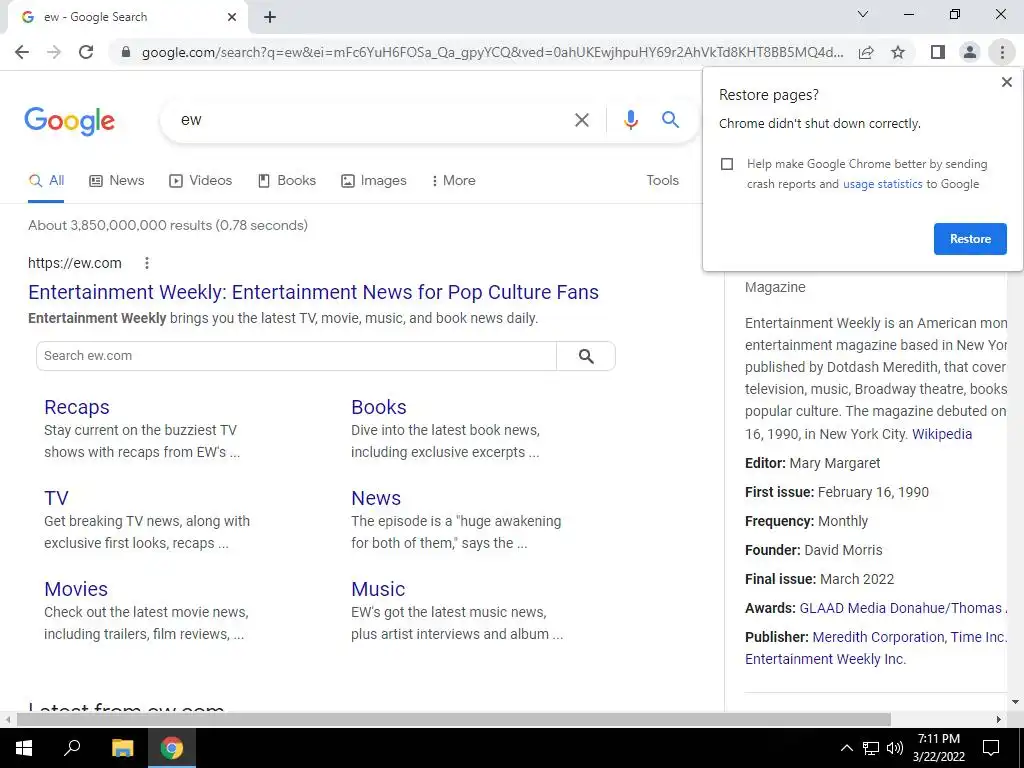
Task: Switch to the Images search tab
Action: pyautogui.click(x=374, y=181)
